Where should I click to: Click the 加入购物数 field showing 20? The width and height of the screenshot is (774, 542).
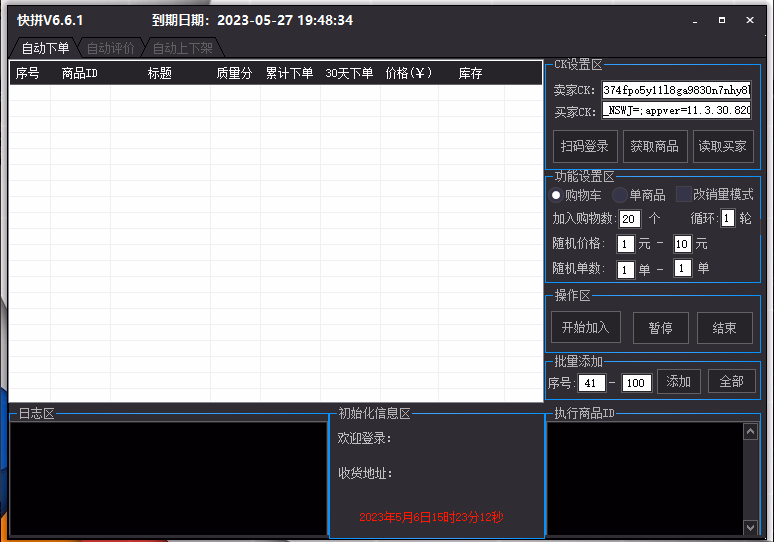629,219
